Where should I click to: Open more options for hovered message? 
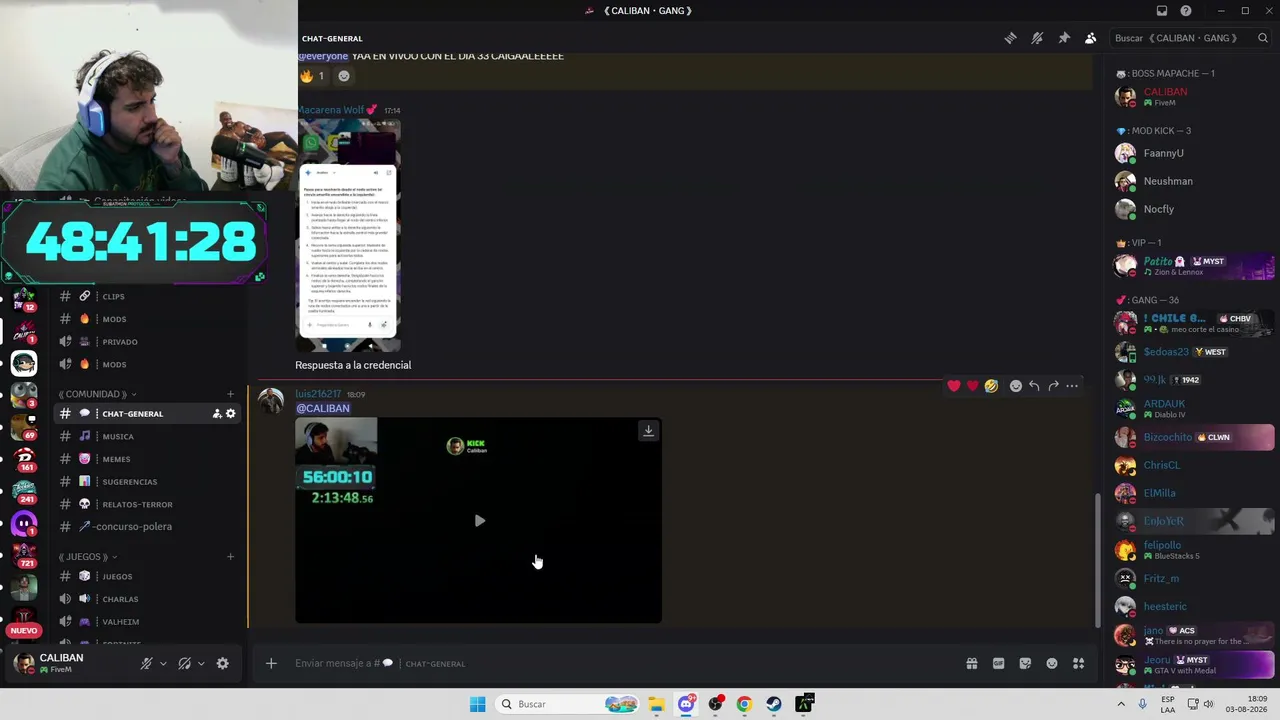pos(1072,386)
